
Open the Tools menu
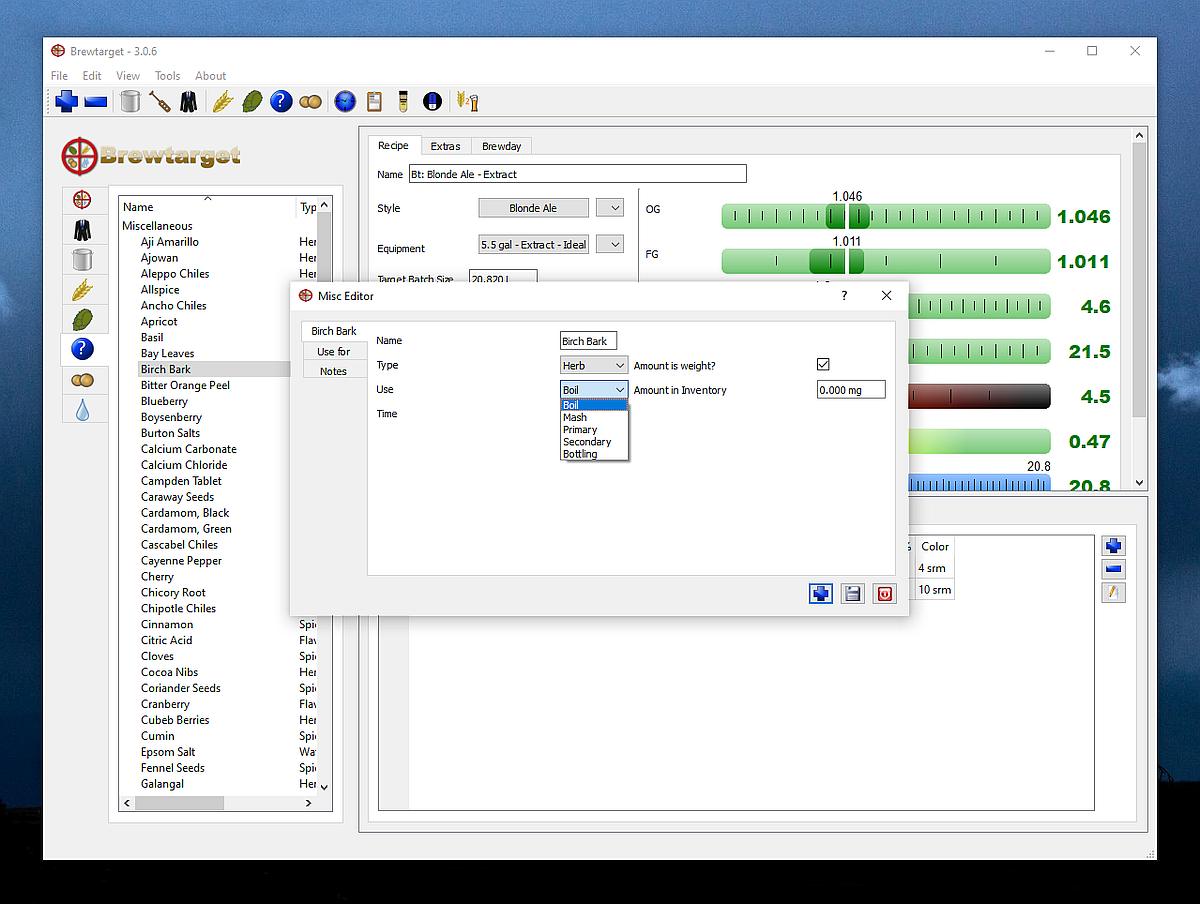coord(167,76)
